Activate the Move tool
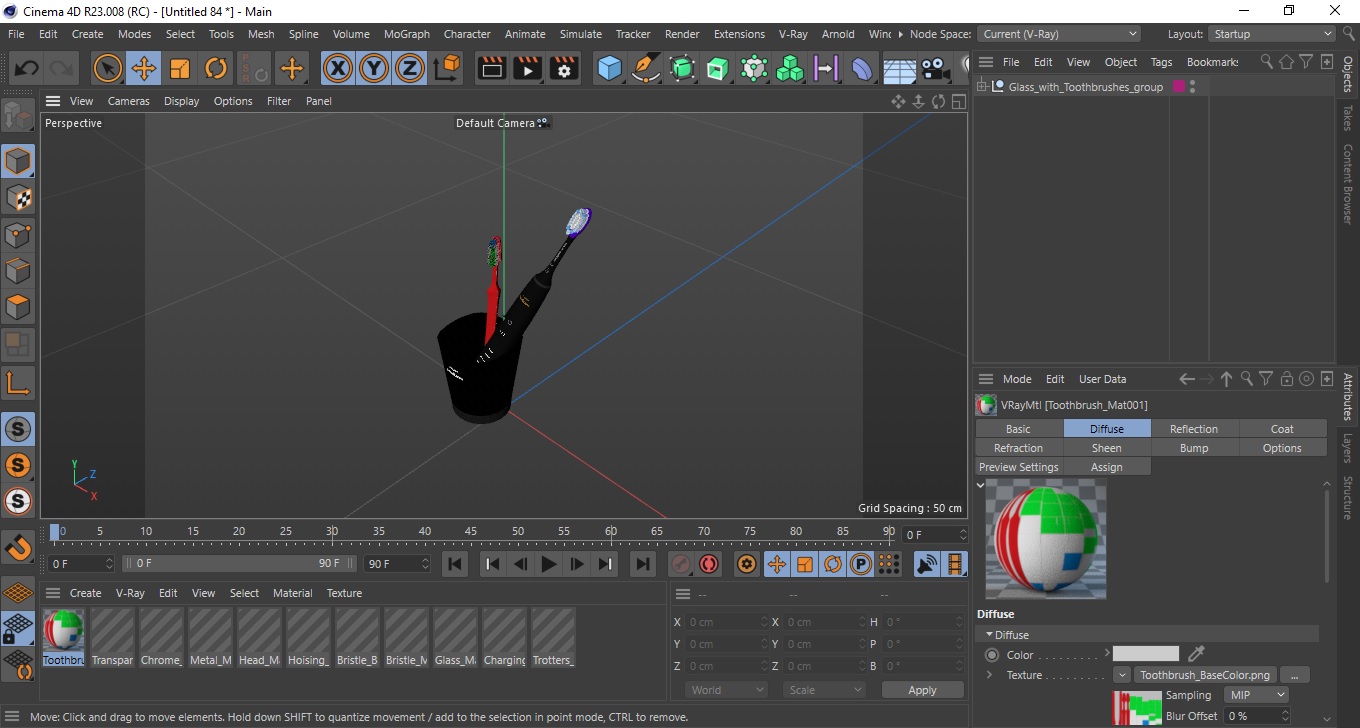 143,68
